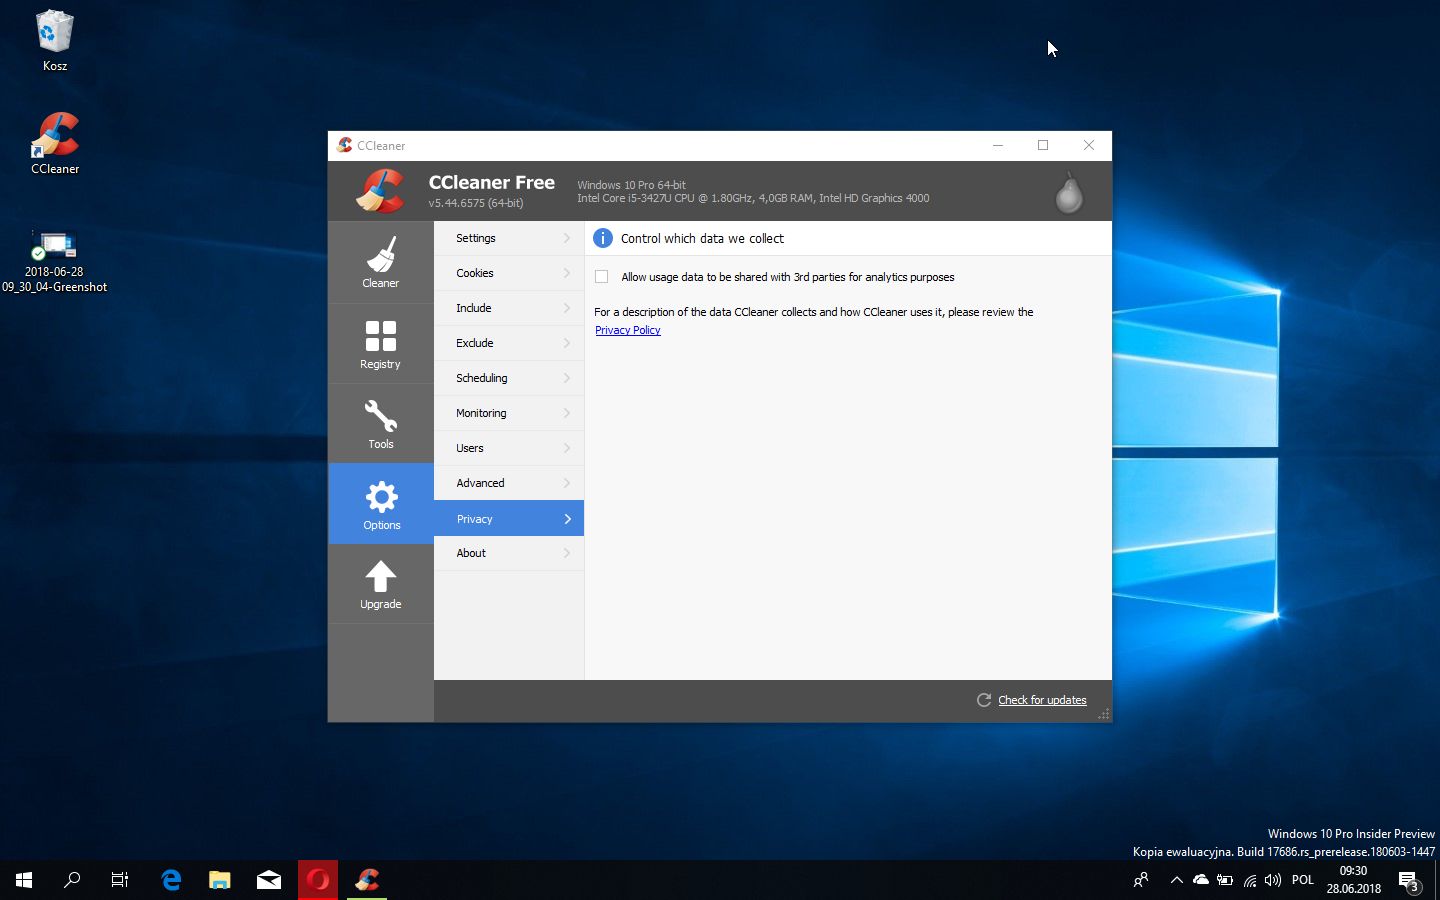Select the About options page
The height and width of the screenshot is (900, 1440).
coord(471,553)
